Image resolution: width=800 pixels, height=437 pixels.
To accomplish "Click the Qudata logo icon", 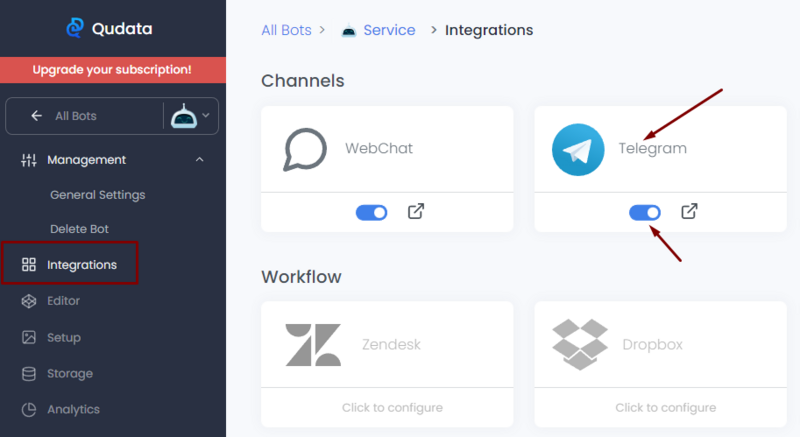I will pyautogui.click(x=75, y=29).
